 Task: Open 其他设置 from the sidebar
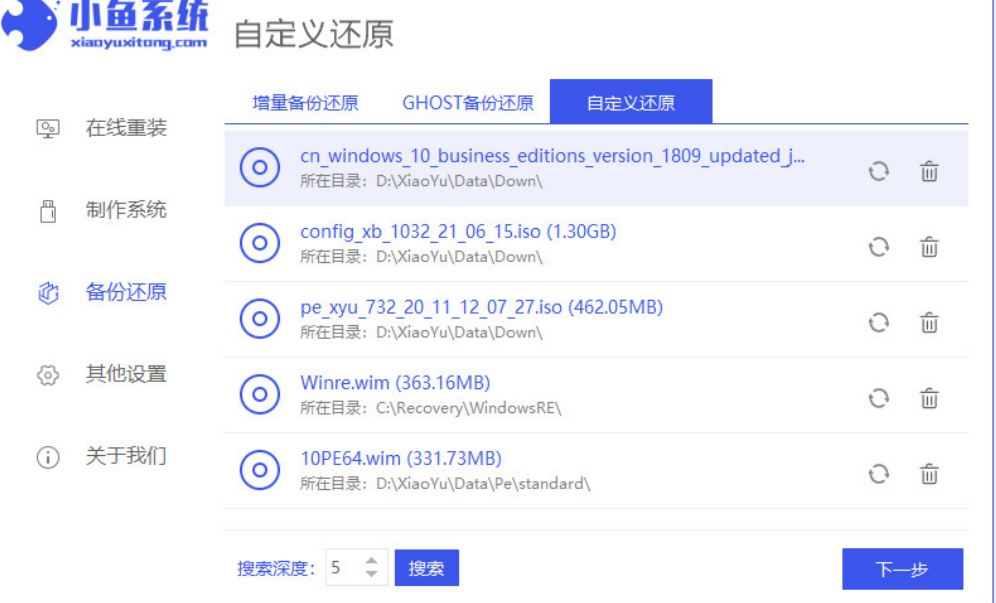point(125,374)
